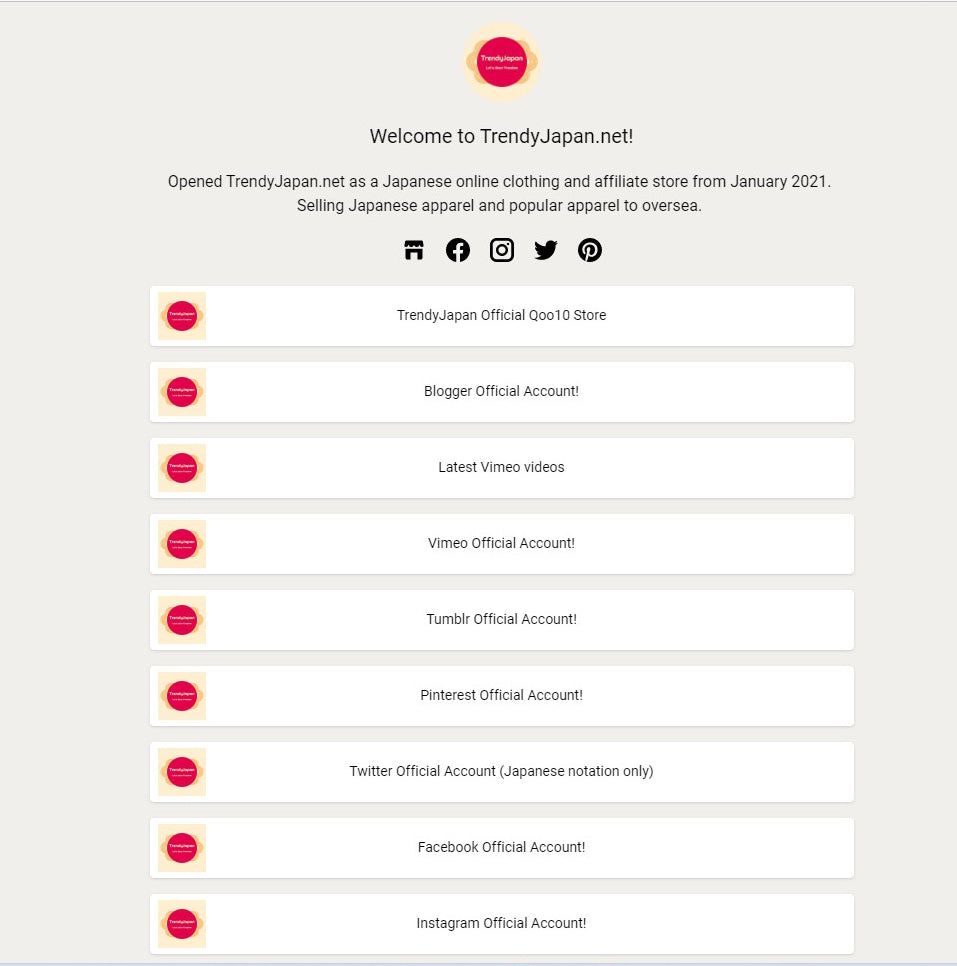Open the Facebook social icon
Image resolution: width=957 pixels, height=966 pixels.
[458, 250]
